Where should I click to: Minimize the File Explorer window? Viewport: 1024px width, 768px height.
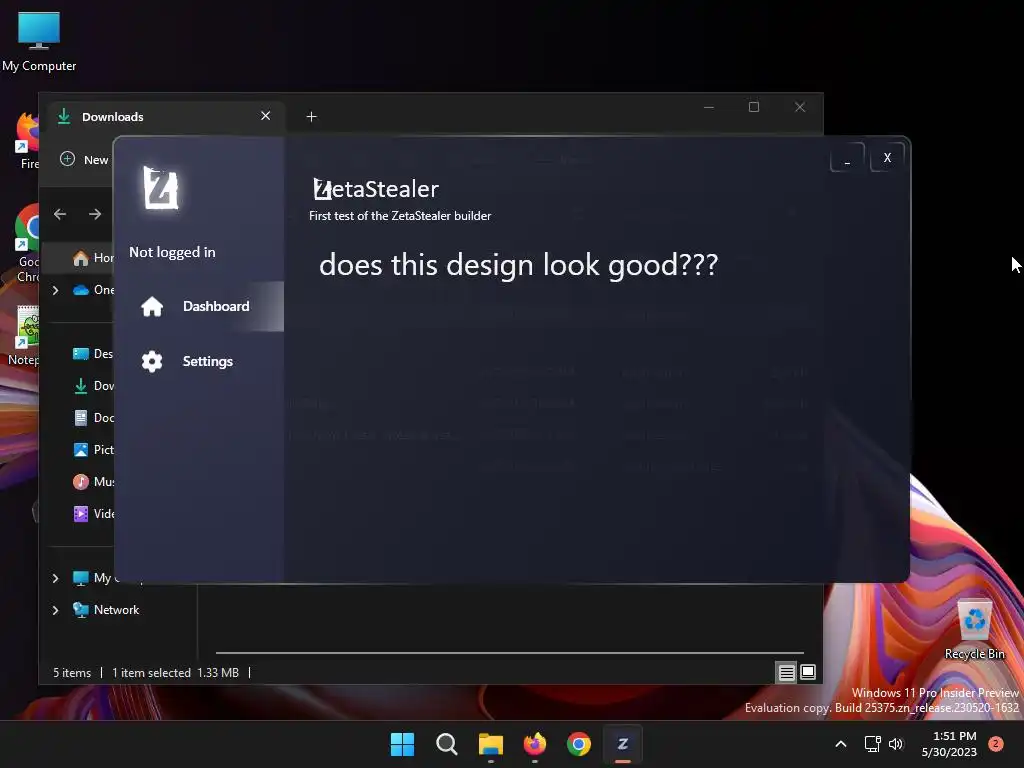(709, 107)
